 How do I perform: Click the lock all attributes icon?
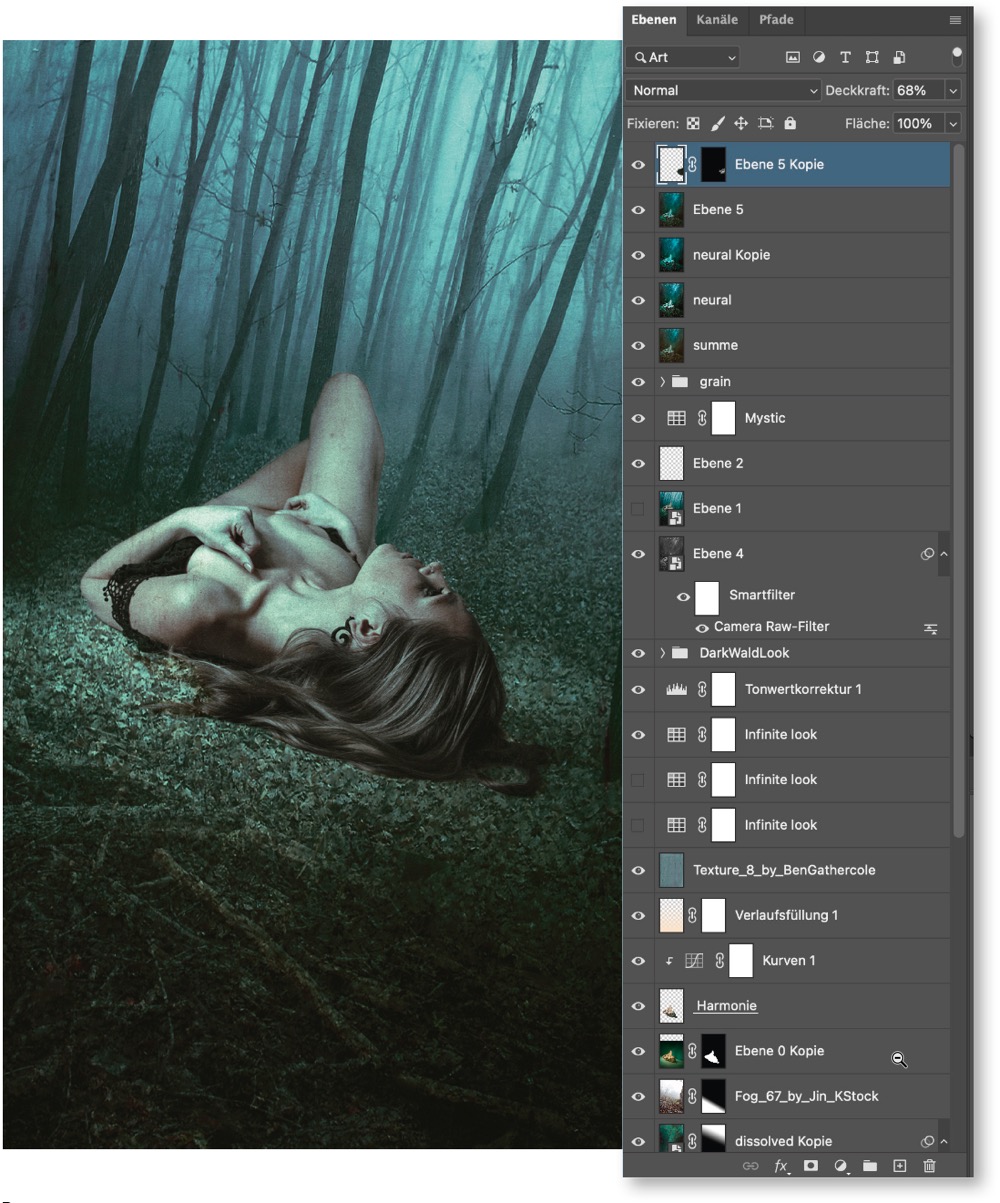click(x=790, y=124)
